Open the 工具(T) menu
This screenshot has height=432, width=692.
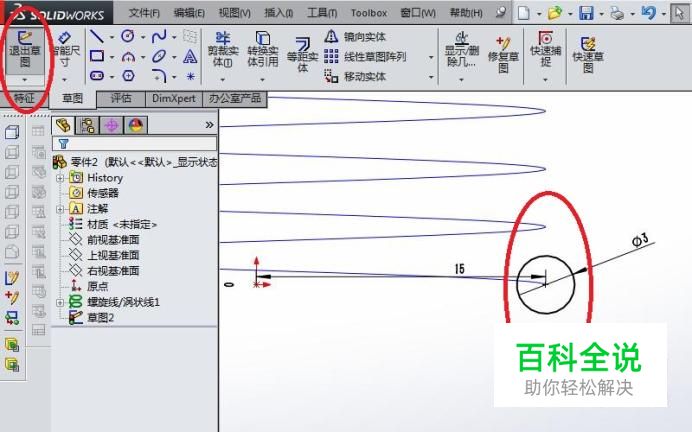click(x=322, y=13)
